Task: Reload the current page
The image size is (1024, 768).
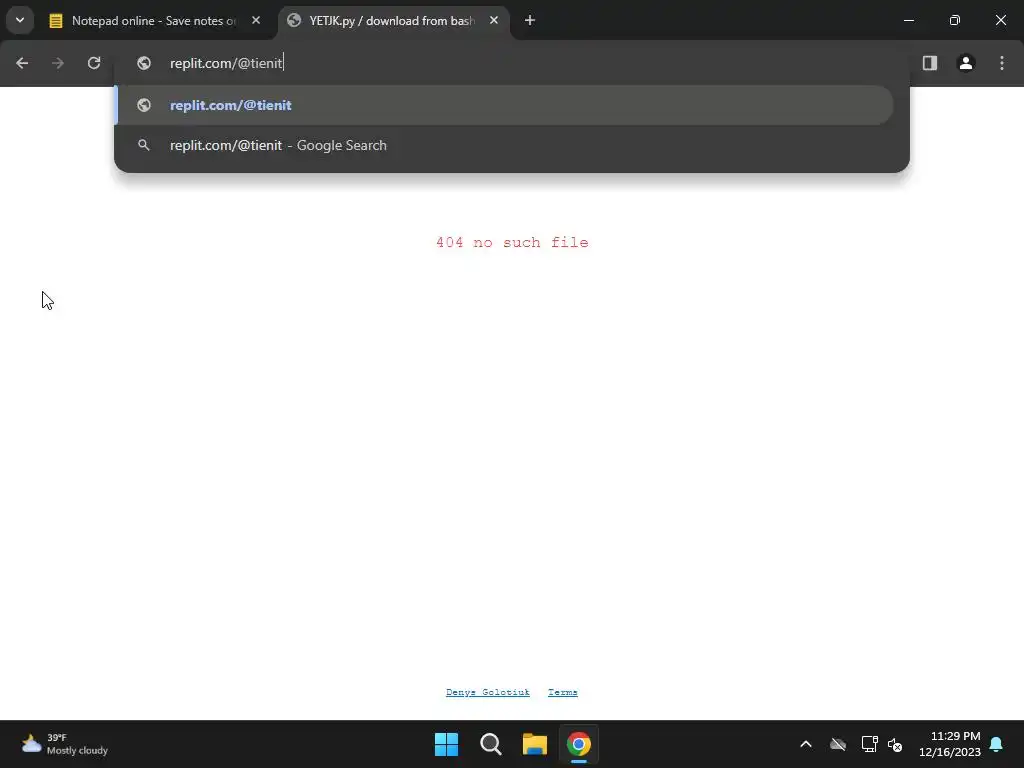Action: pos(94,63)
